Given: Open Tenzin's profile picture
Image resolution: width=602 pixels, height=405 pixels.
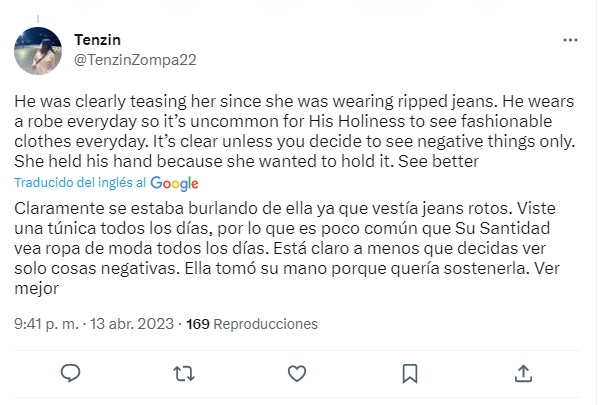Looking at the screenshot, I should [x=39, y=50].
